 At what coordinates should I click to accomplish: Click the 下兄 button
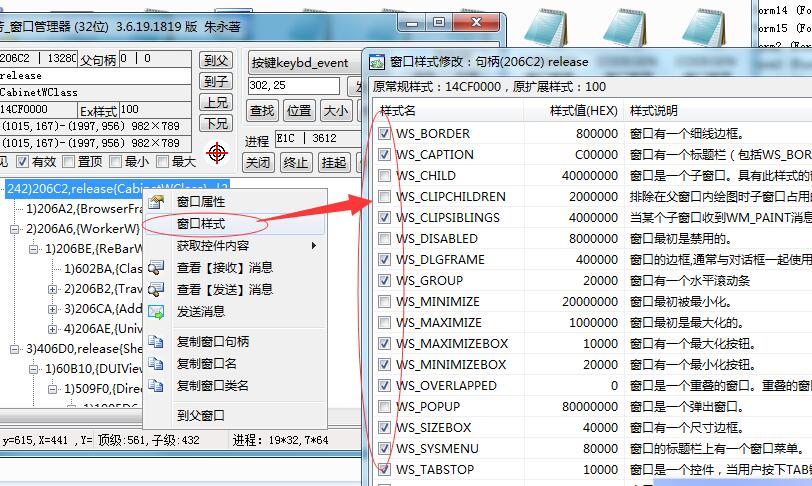tap(216, 123)
